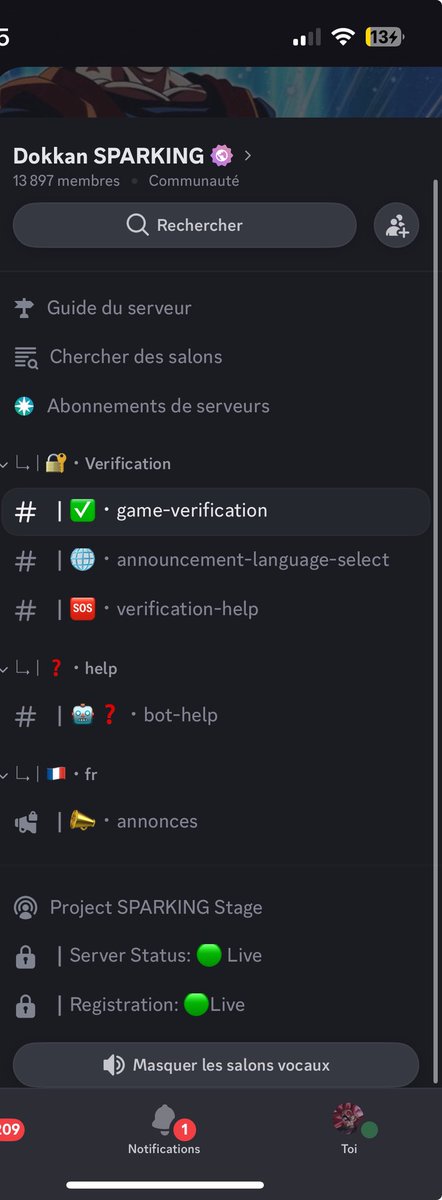Tap the megaphone channel icon of annonces
This screenshot has width=442, height=1200.
click(25, 822)
